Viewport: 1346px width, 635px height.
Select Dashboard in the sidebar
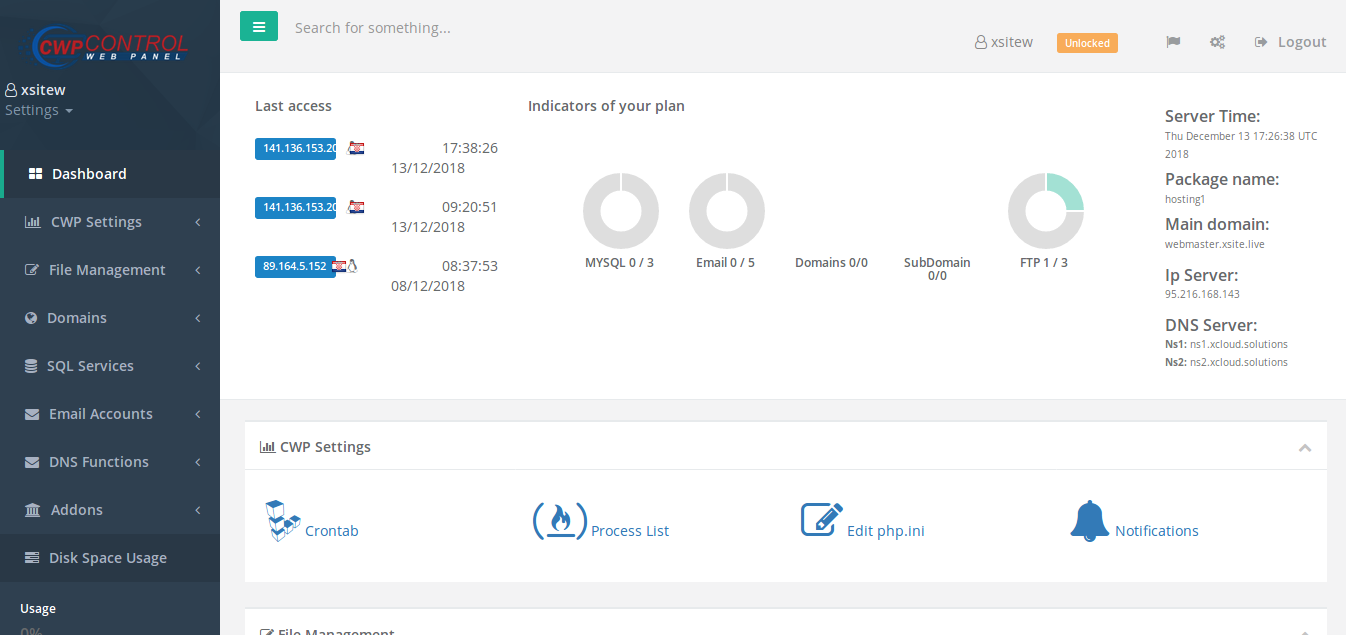point(89,174)
